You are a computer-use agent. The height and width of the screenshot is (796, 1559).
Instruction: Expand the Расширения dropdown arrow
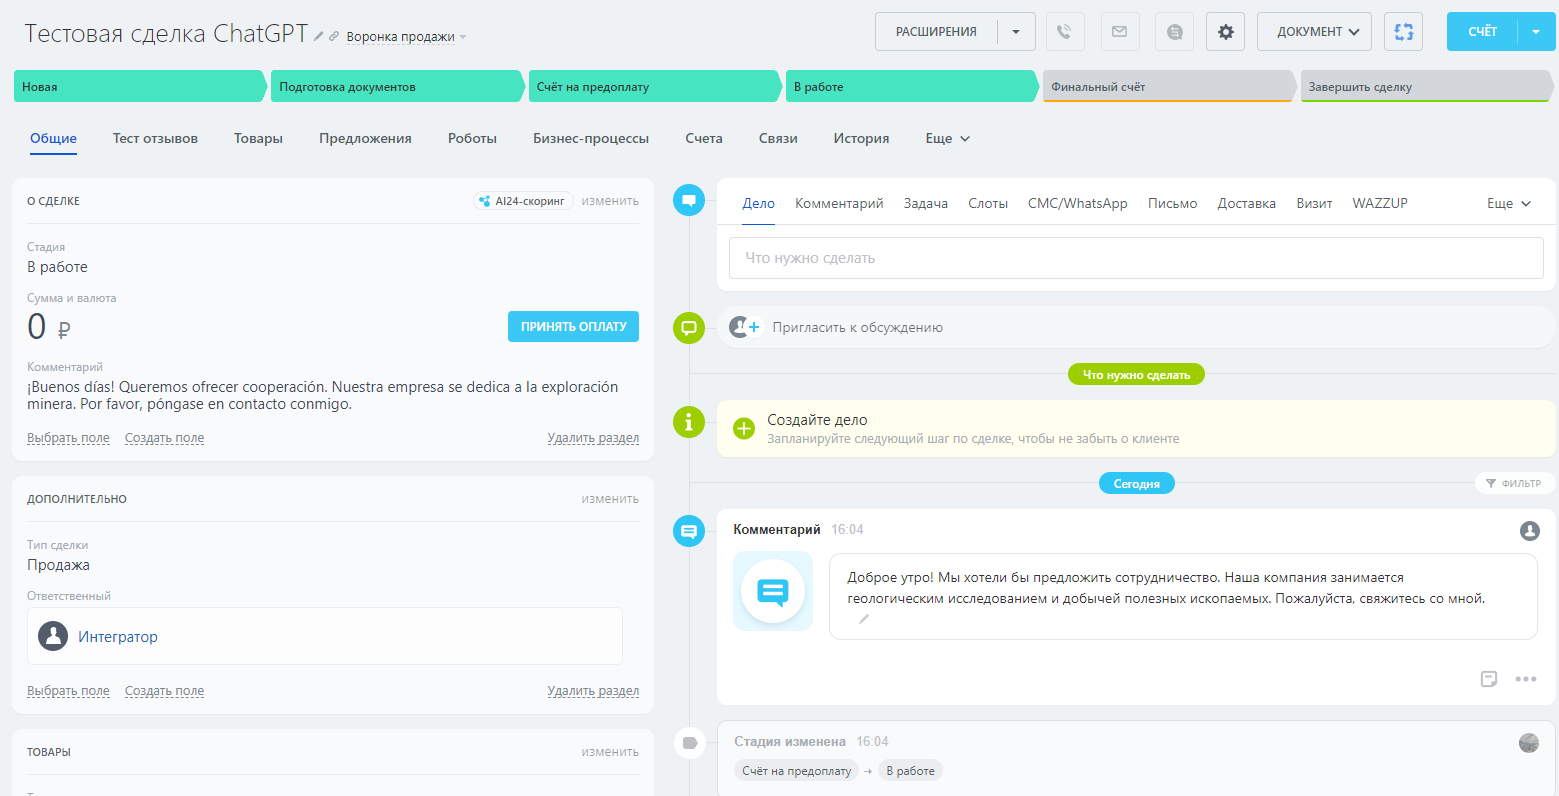1016,32
